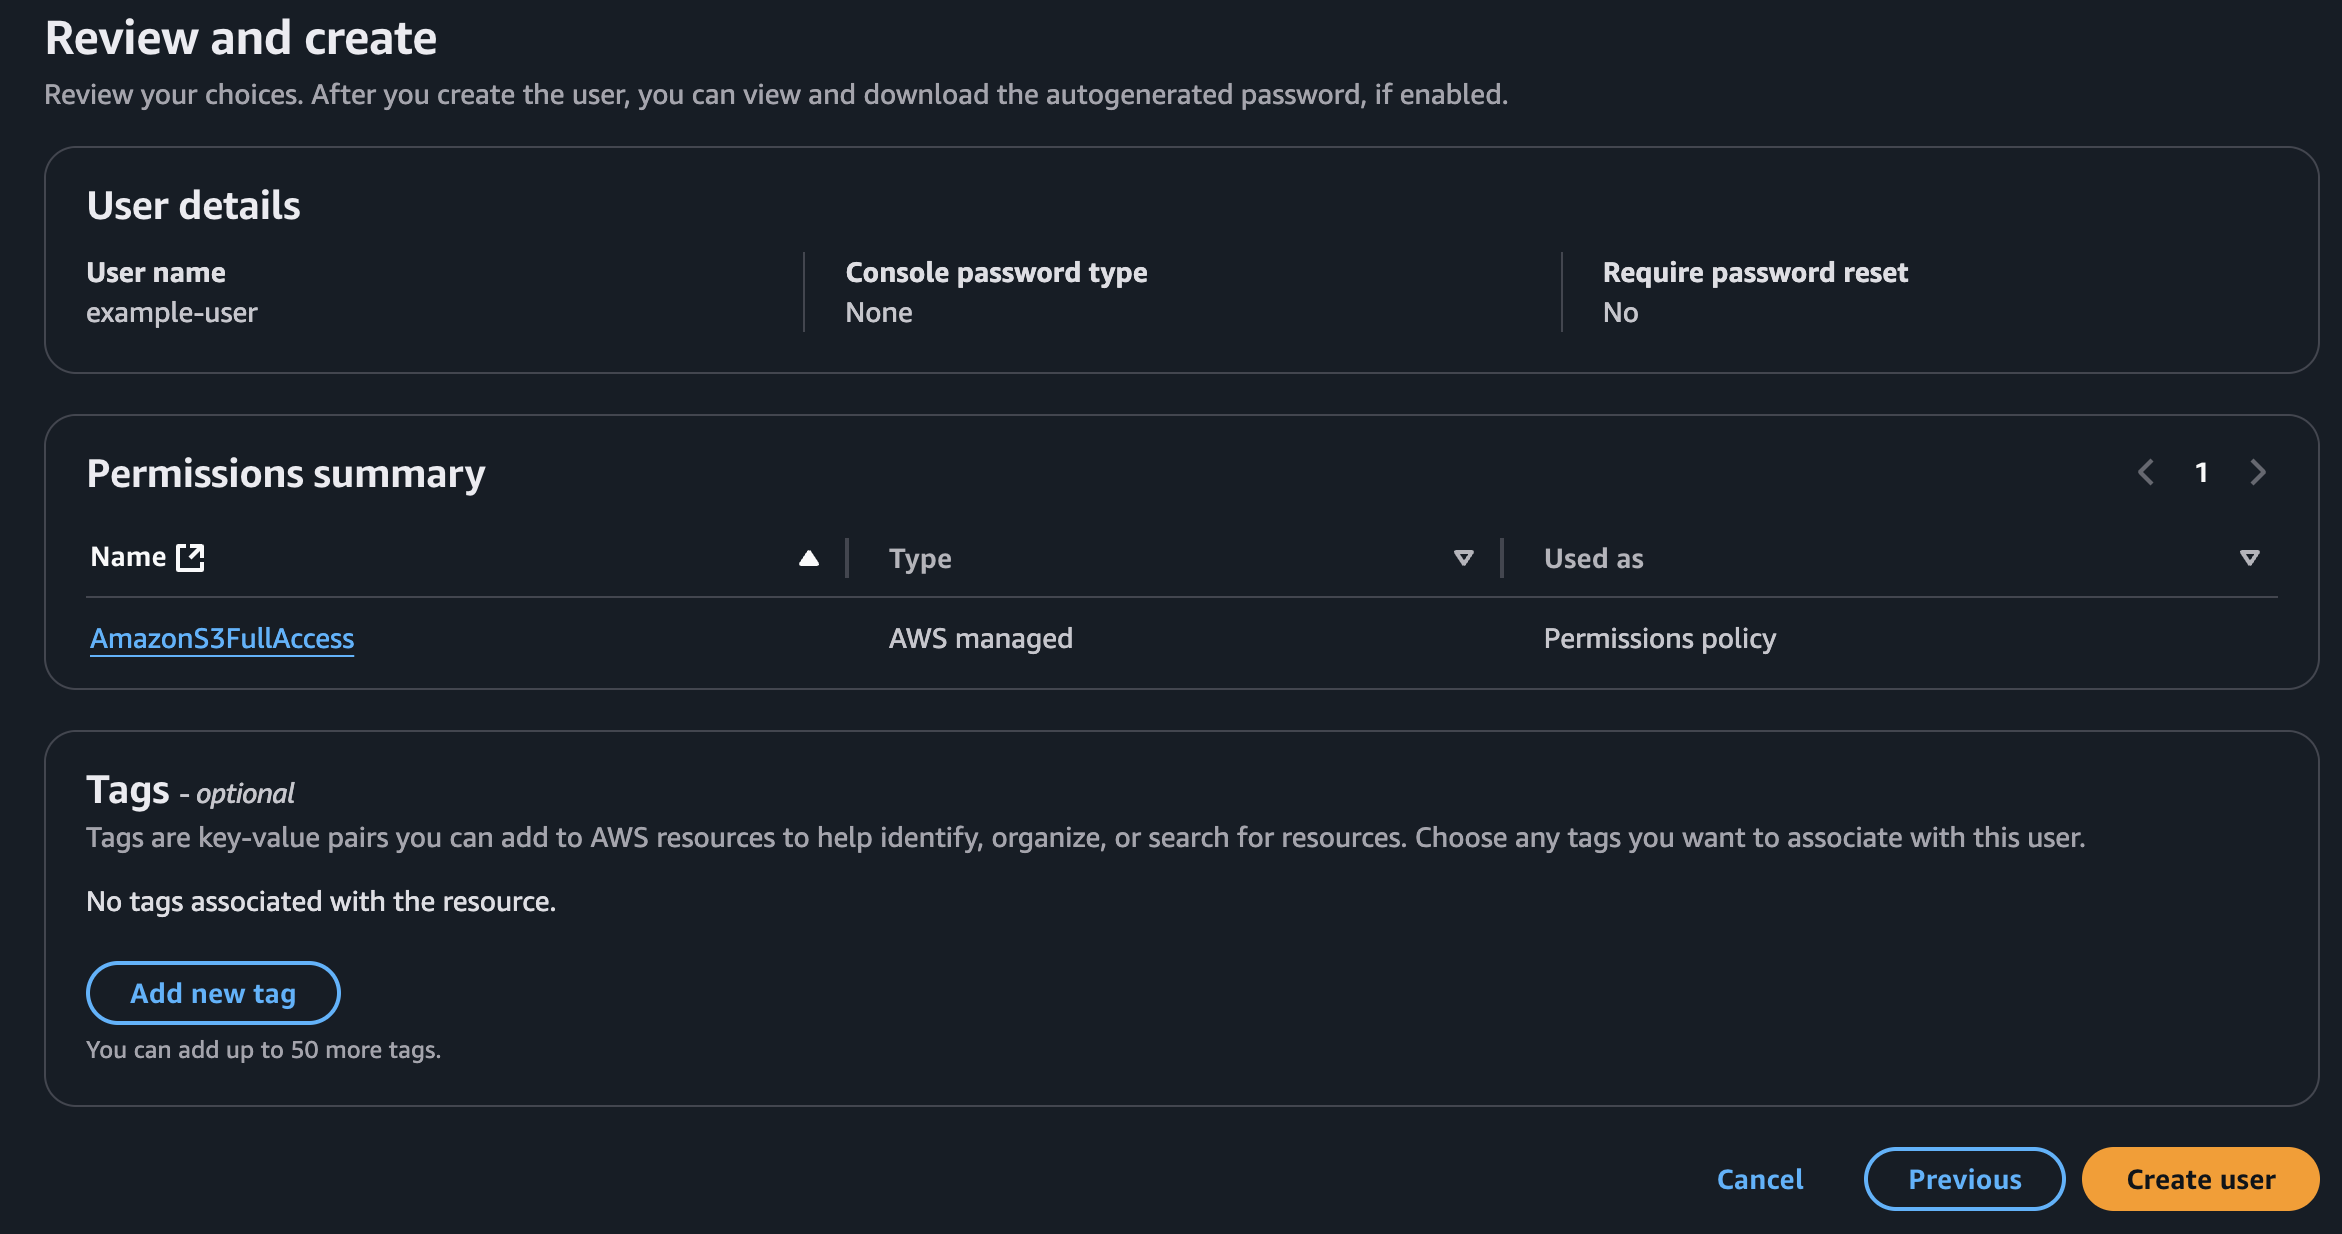2342x1234 pixels.
Task: Expand the Used as column filter dropdown
Action: tap(2248, 557)
